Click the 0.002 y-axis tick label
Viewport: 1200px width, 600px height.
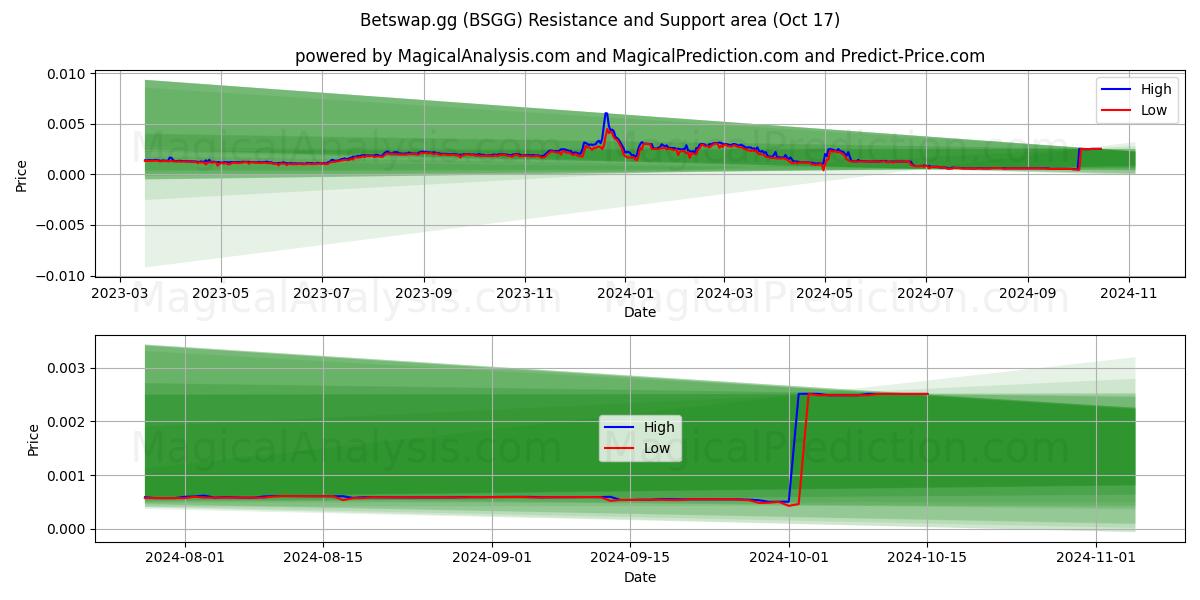(68, 422)
